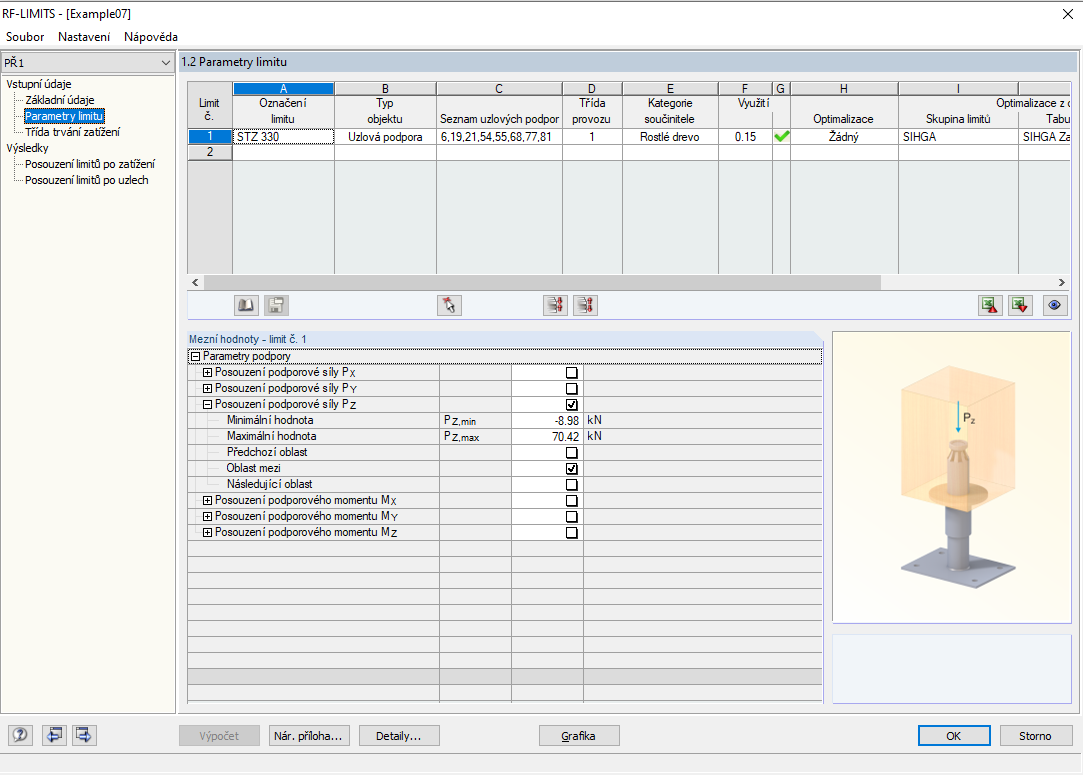Select Parametry limitu in the tree
Screen dimensions: 1083x775
pyautogui.click(x=64, y=116)
